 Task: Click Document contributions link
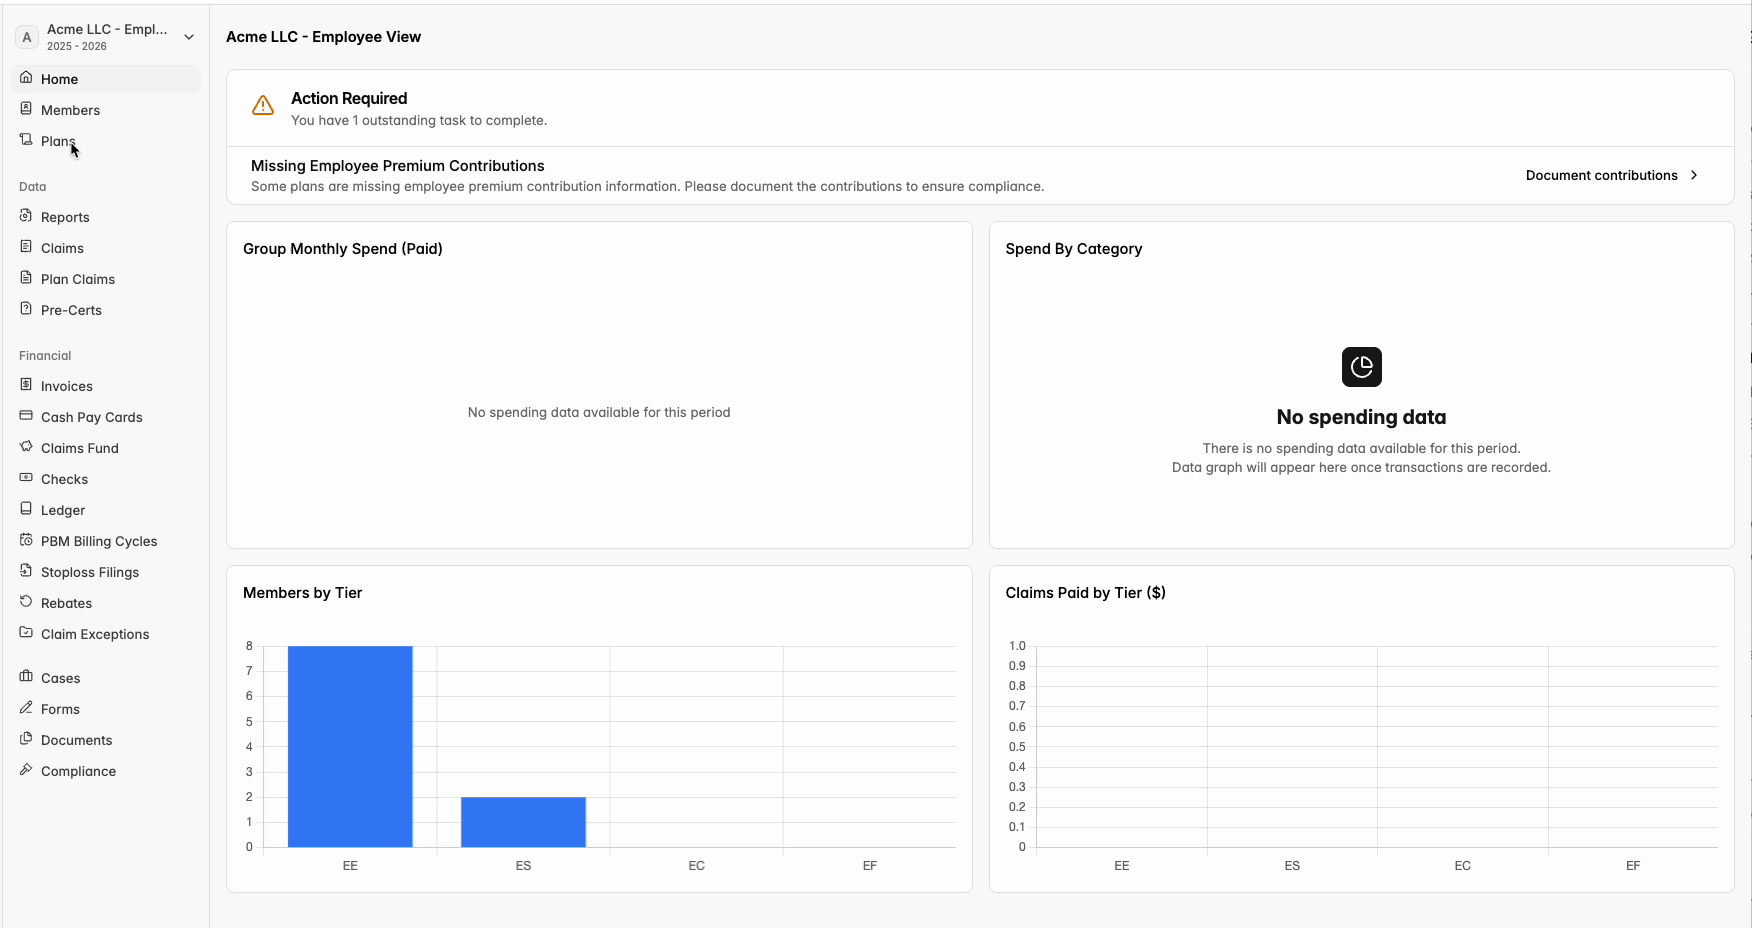pyautogui.click(x=1601, y=175)
